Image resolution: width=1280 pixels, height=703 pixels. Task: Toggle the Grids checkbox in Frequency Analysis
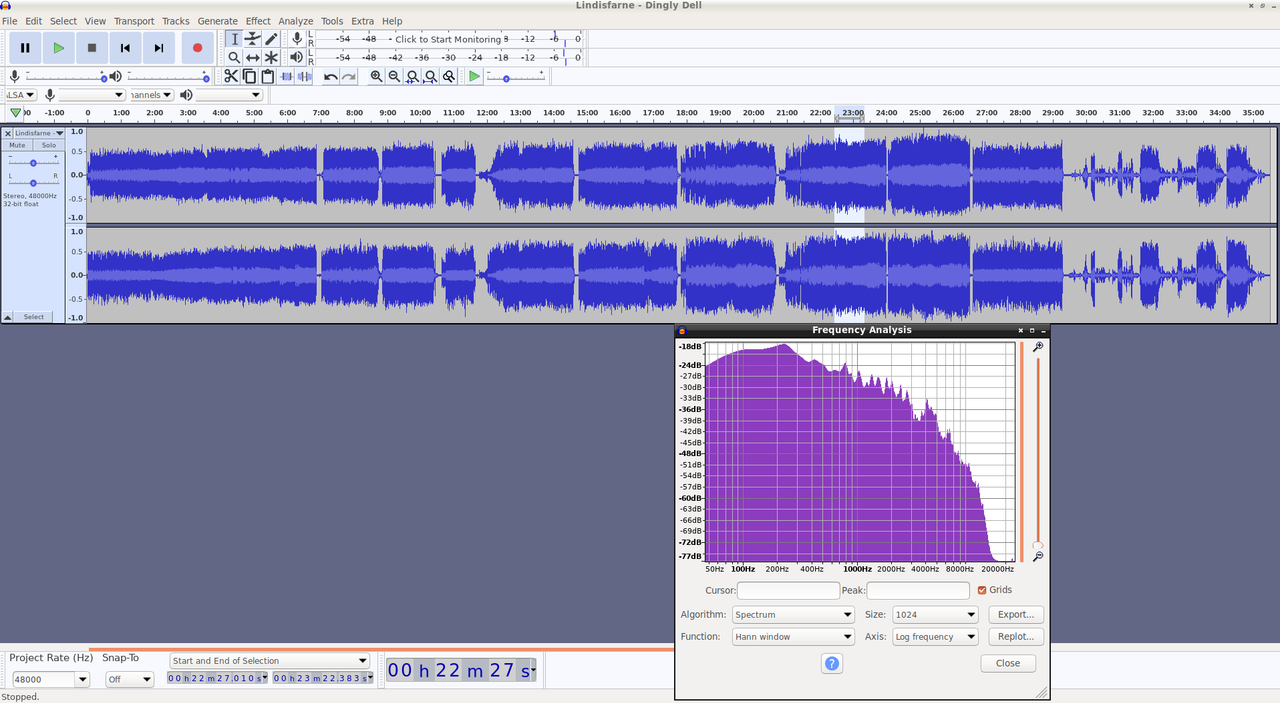982,590
